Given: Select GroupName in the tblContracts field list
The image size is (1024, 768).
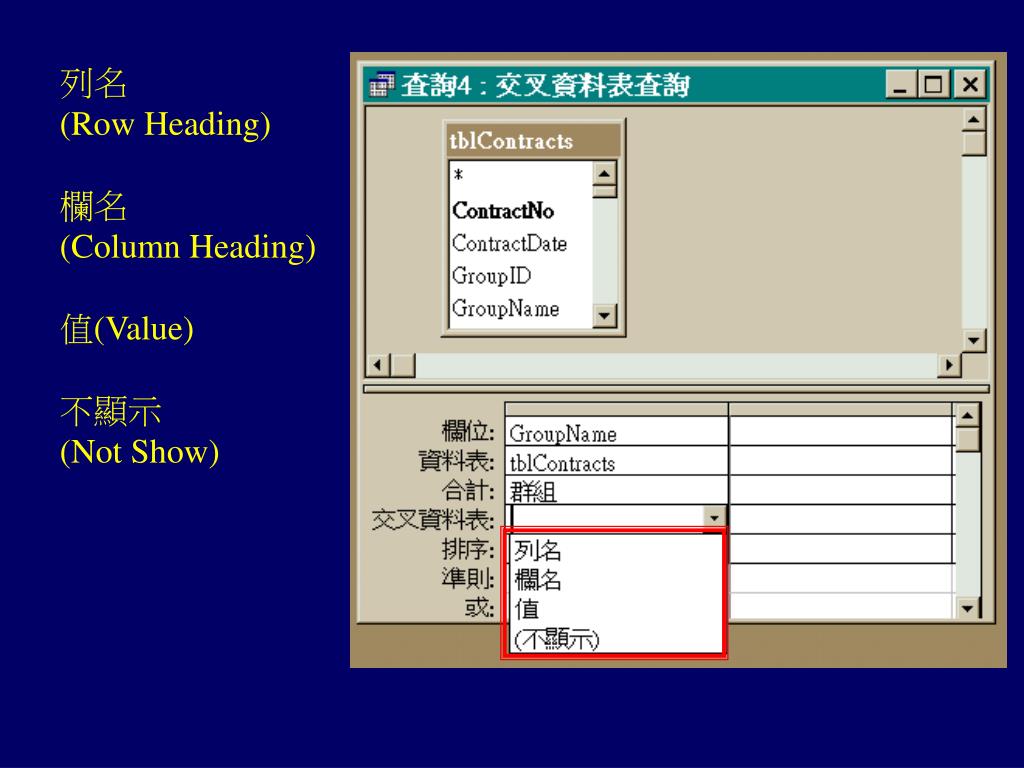Looking at the screenshot, I should click(x=505, y=308).
